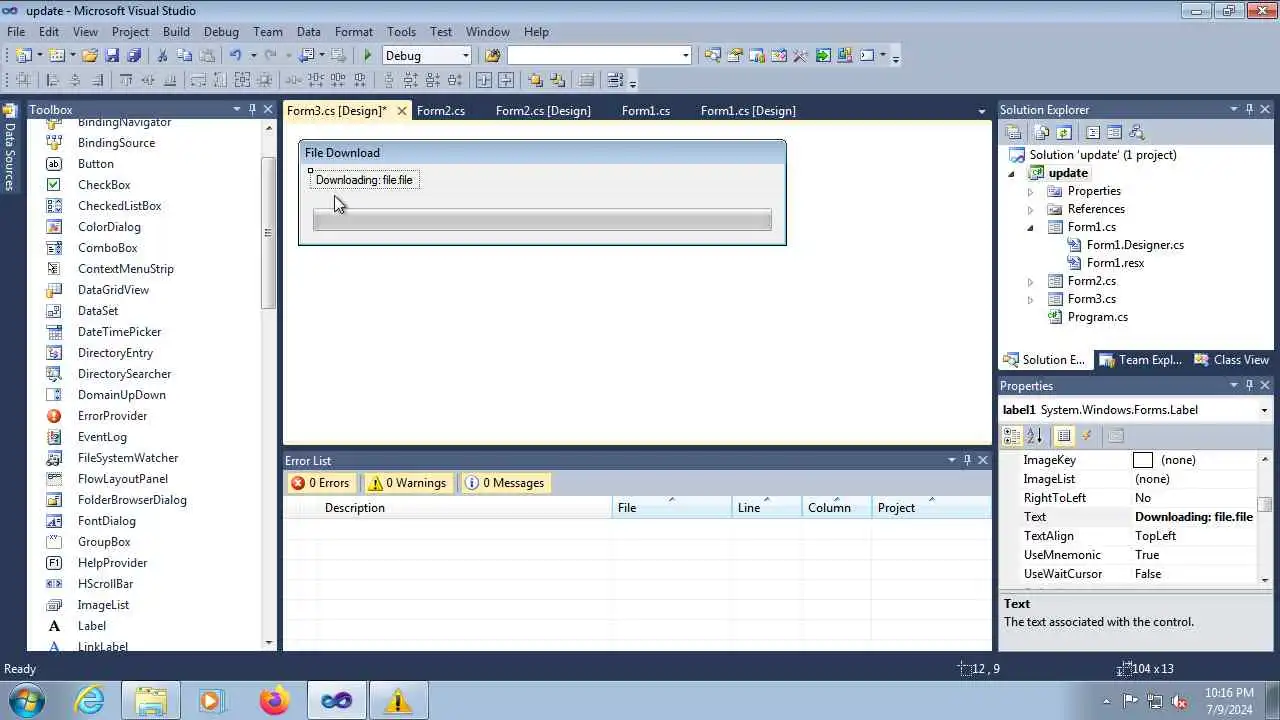
Task: Collapse the Form1.cs node
Action: click(x=1031, y=227)
